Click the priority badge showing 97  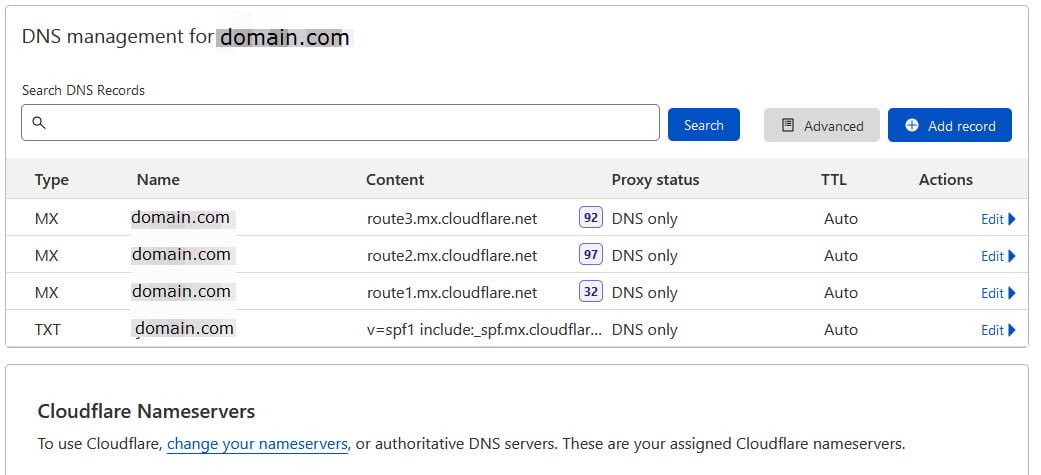click(590, 255)
